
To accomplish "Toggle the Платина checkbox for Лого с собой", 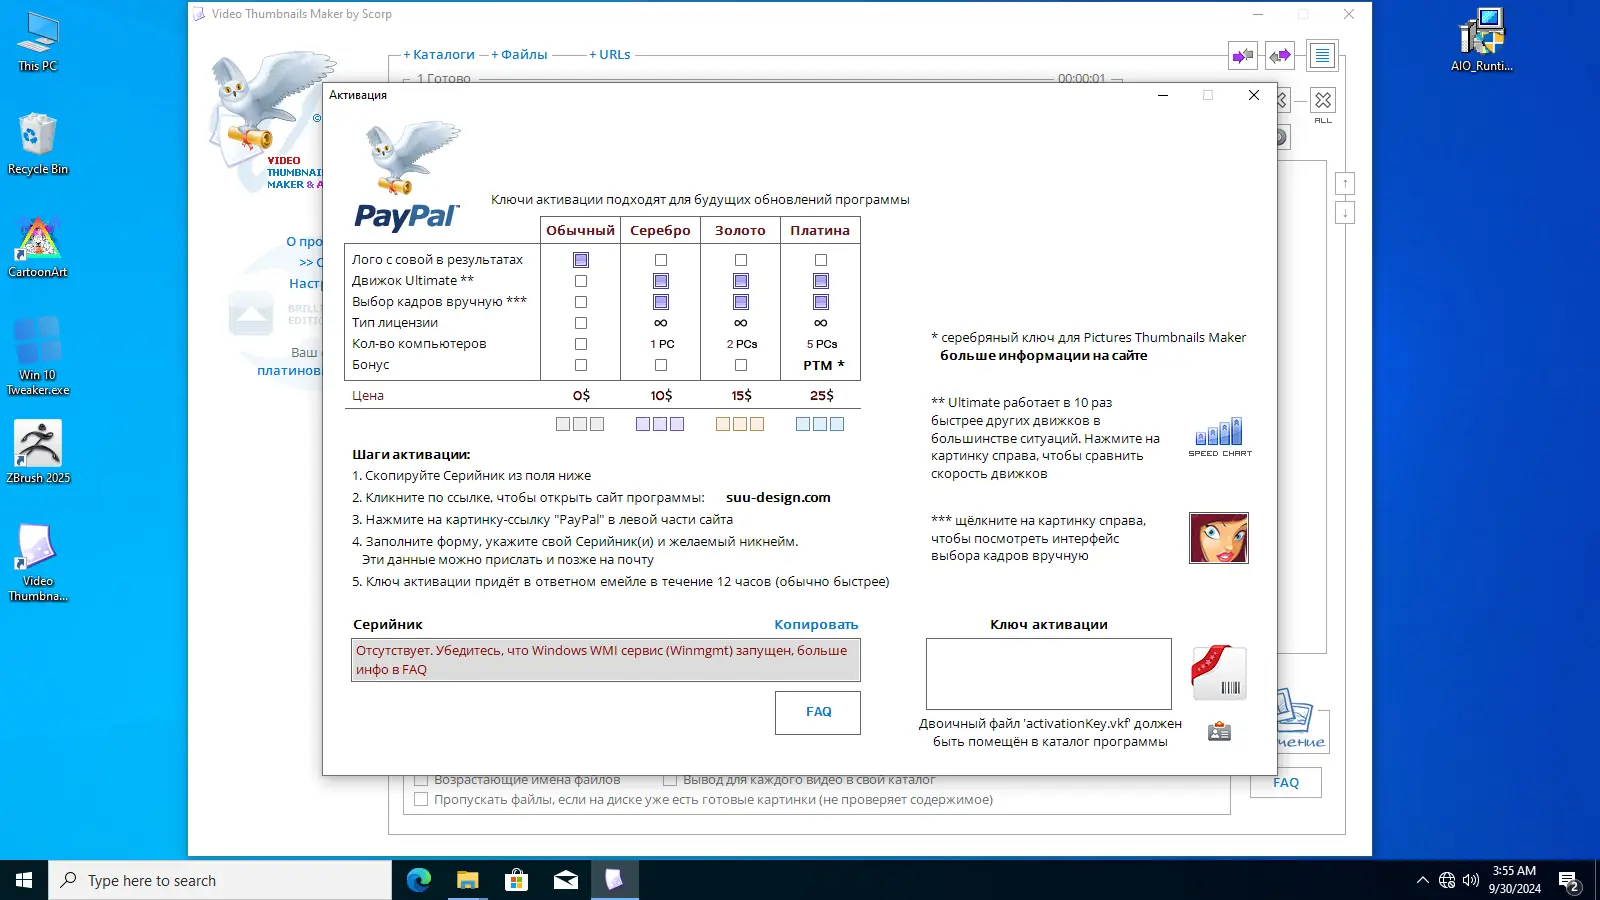I will pyautogui.click(x=821, y=260).
